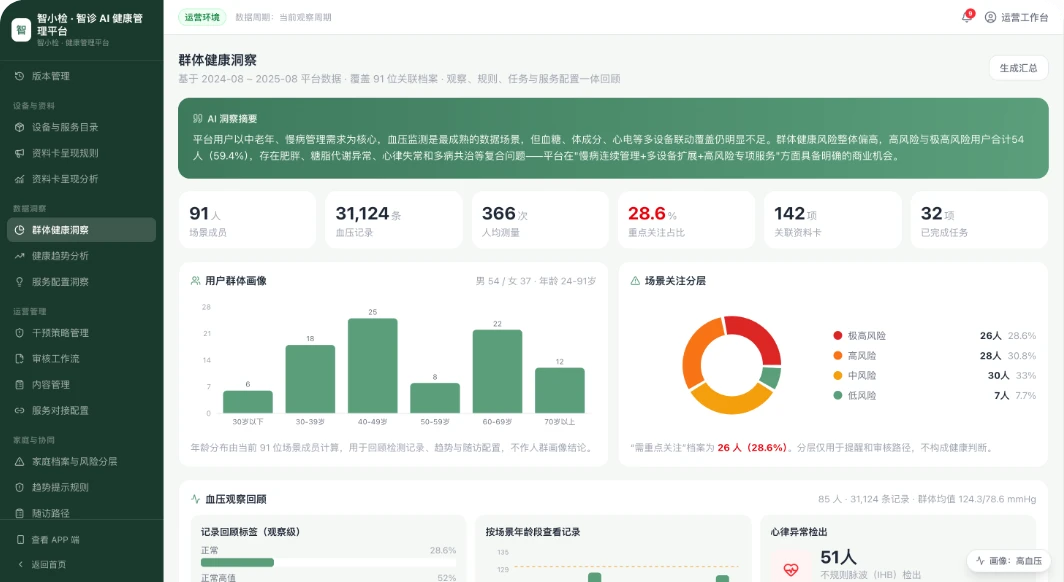Click the 版本管理 history icon
The image size is (1064, 582).
coord(19,76)
